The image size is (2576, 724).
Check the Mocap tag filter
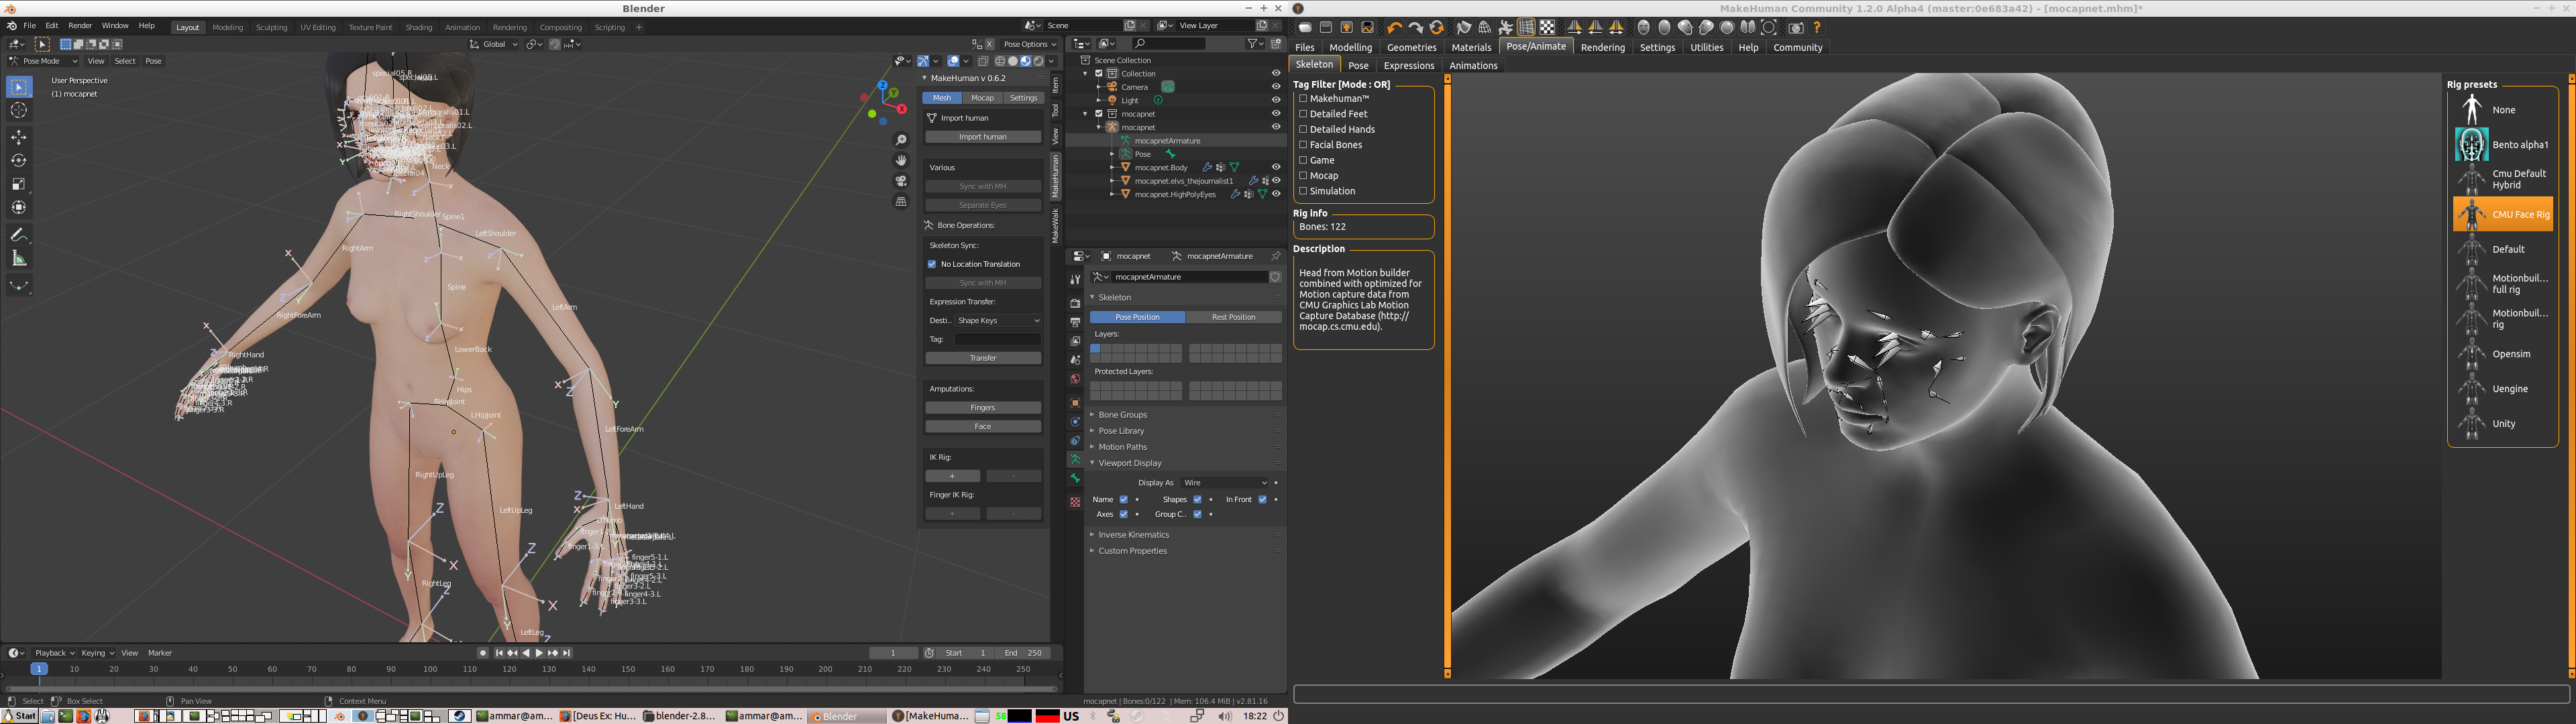tap(1303, 175)
